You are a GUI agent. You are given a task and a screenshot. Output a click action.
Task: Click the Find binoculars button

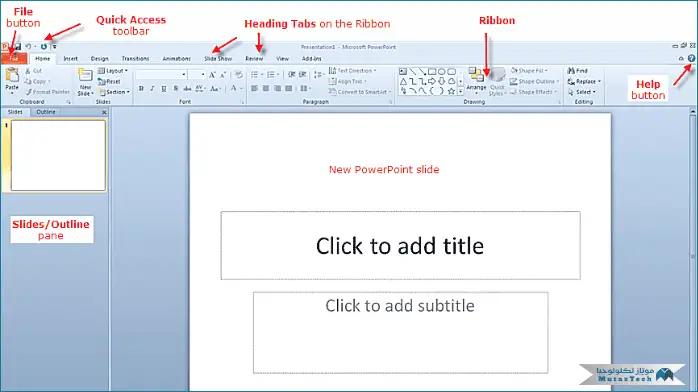coord(577,71)
